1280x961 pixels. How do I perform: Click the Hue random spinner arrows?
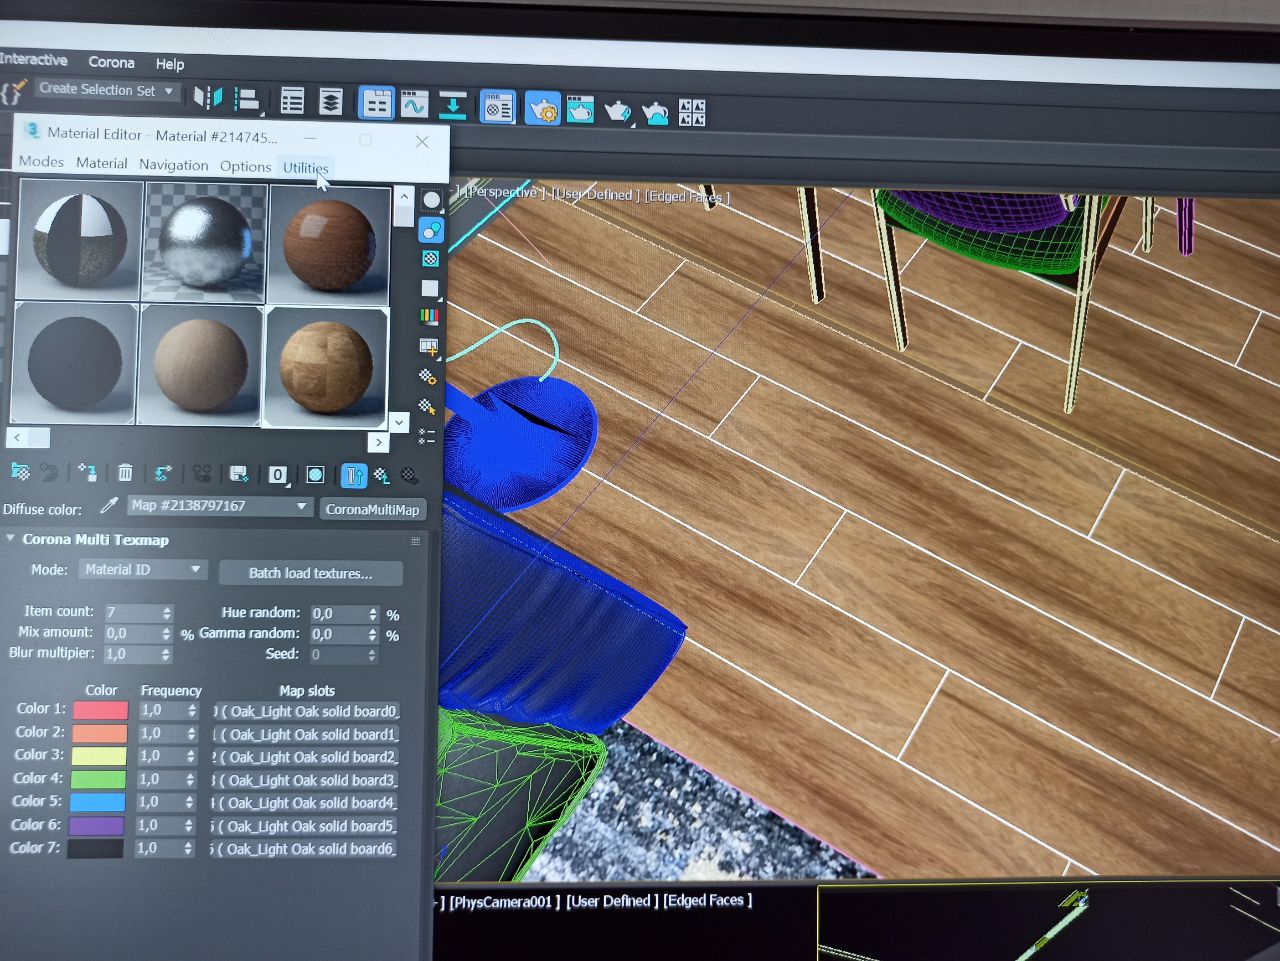click(x=373, y=614)
